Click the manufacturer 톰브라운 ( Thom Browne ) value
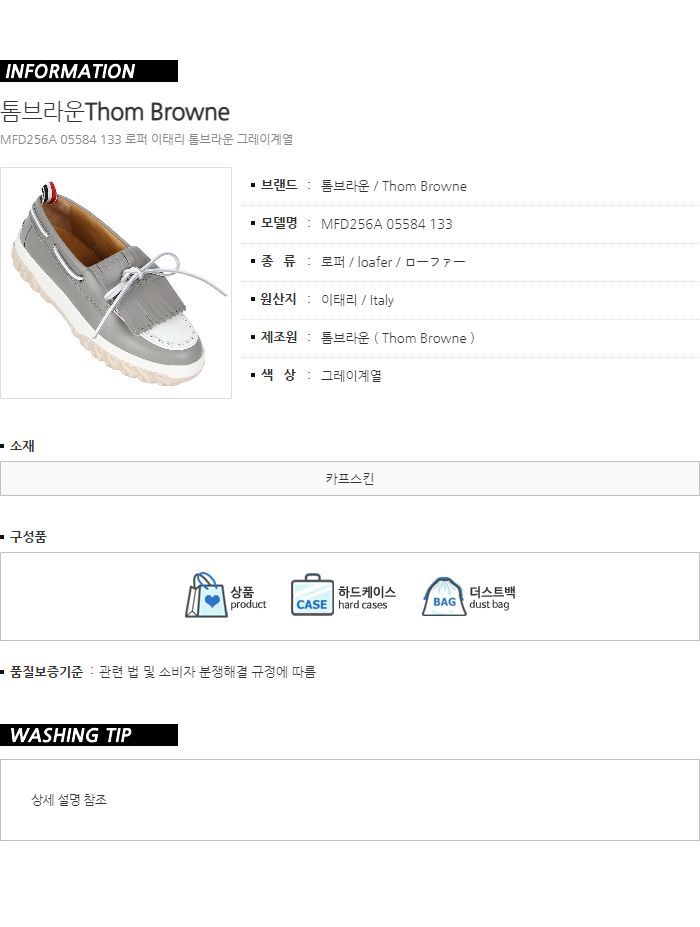700x927 pixels. (x=397, y=338)
